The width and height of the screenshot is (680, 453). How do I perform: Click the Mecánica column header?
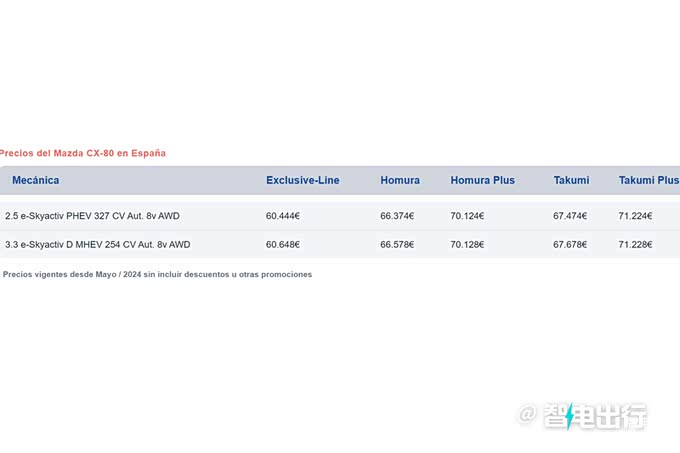click(36, 180)
